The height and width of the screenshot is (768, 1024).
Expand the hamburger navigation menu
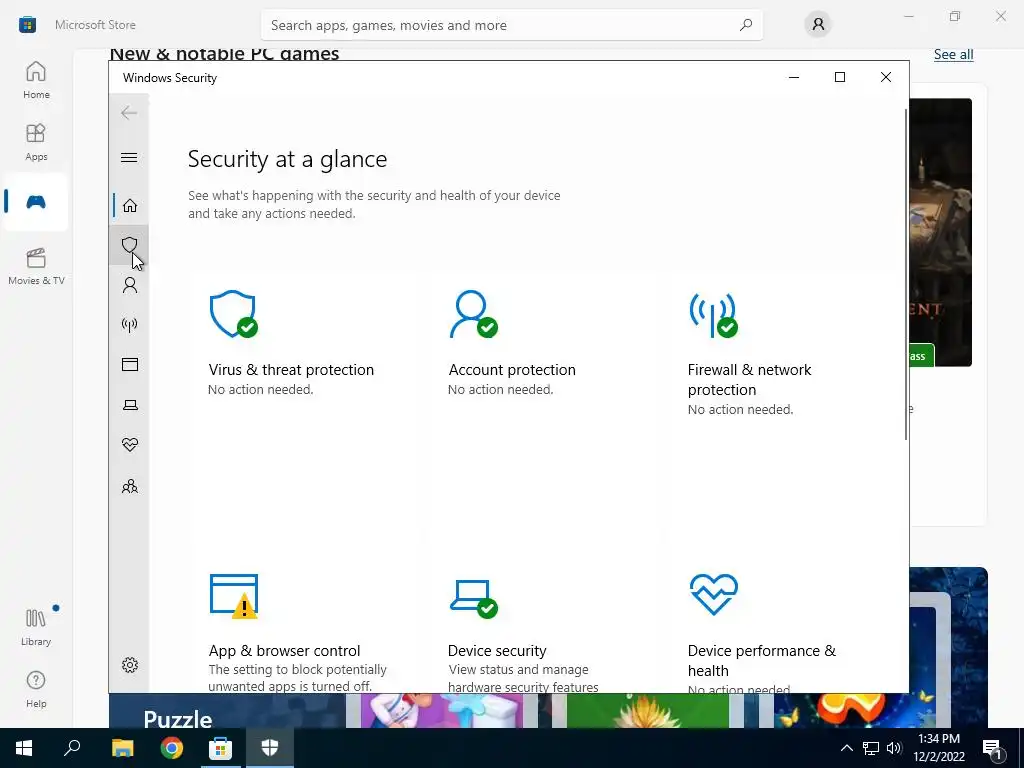pos(129,157)
